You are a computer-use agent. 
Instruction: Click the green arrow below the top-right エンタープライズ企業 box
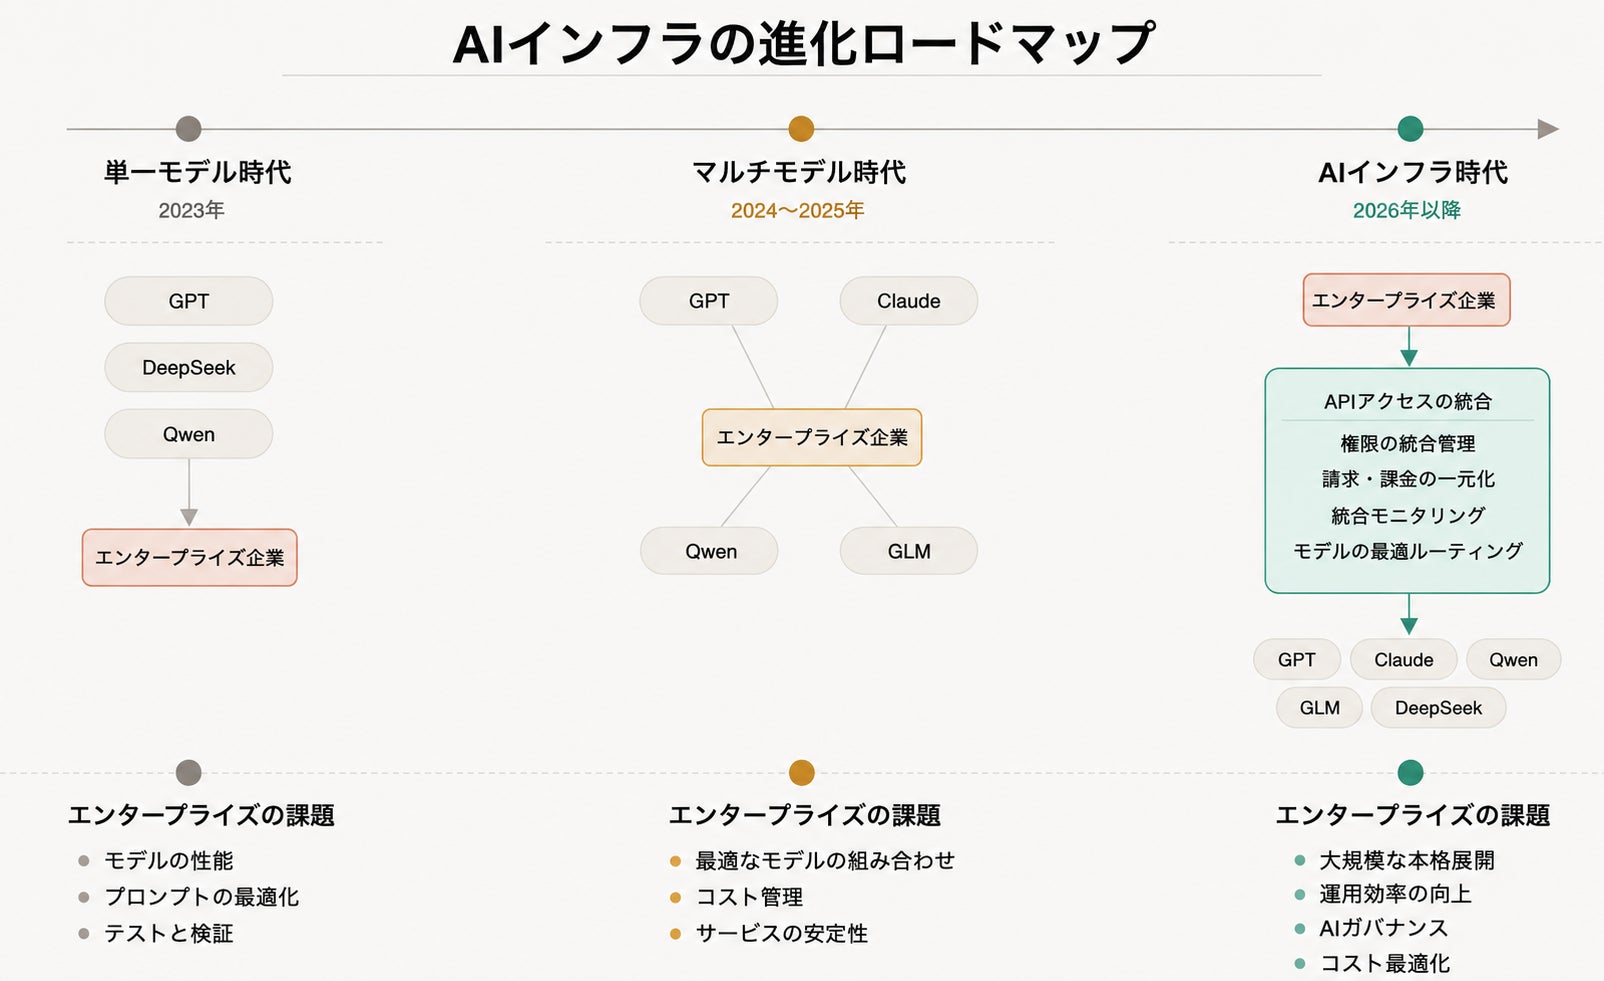click(1409, 346)
